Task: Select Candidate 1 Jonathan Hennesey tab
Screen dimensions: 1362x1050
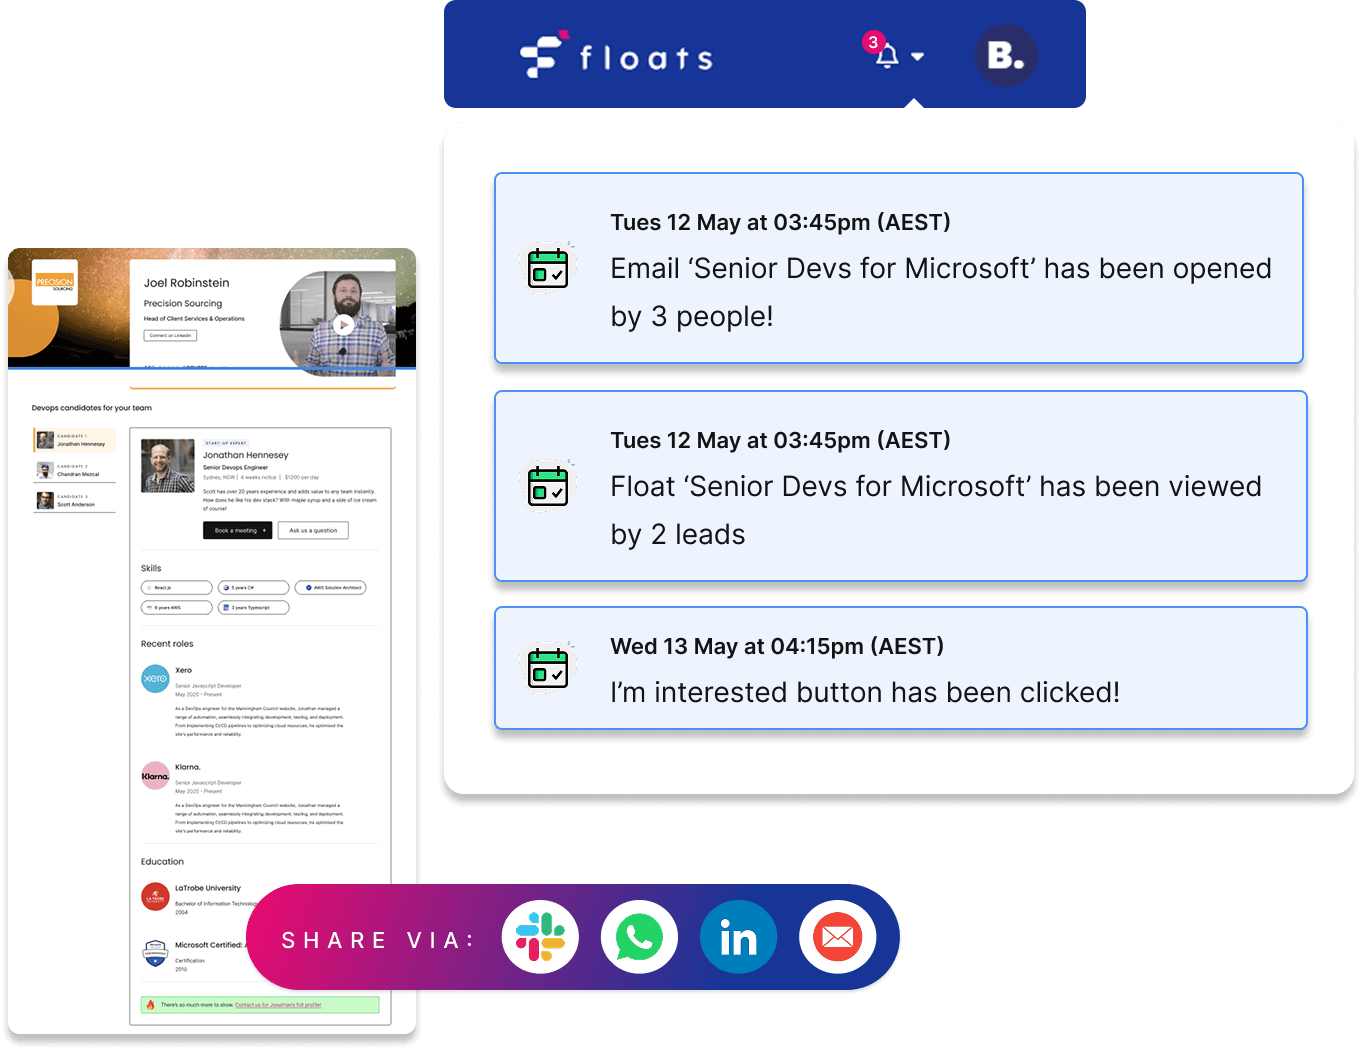Action: [75, 440]
